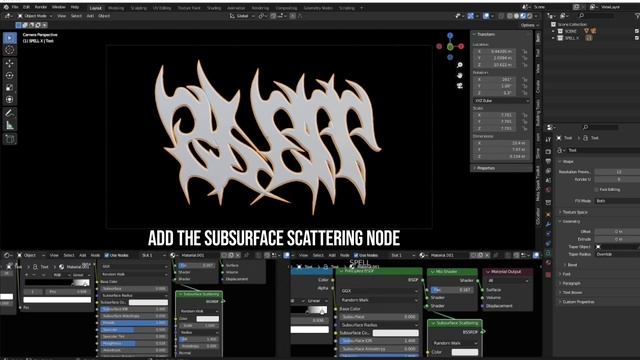Open the Modifiers wrench properties icon

click(x=548, y=224)
